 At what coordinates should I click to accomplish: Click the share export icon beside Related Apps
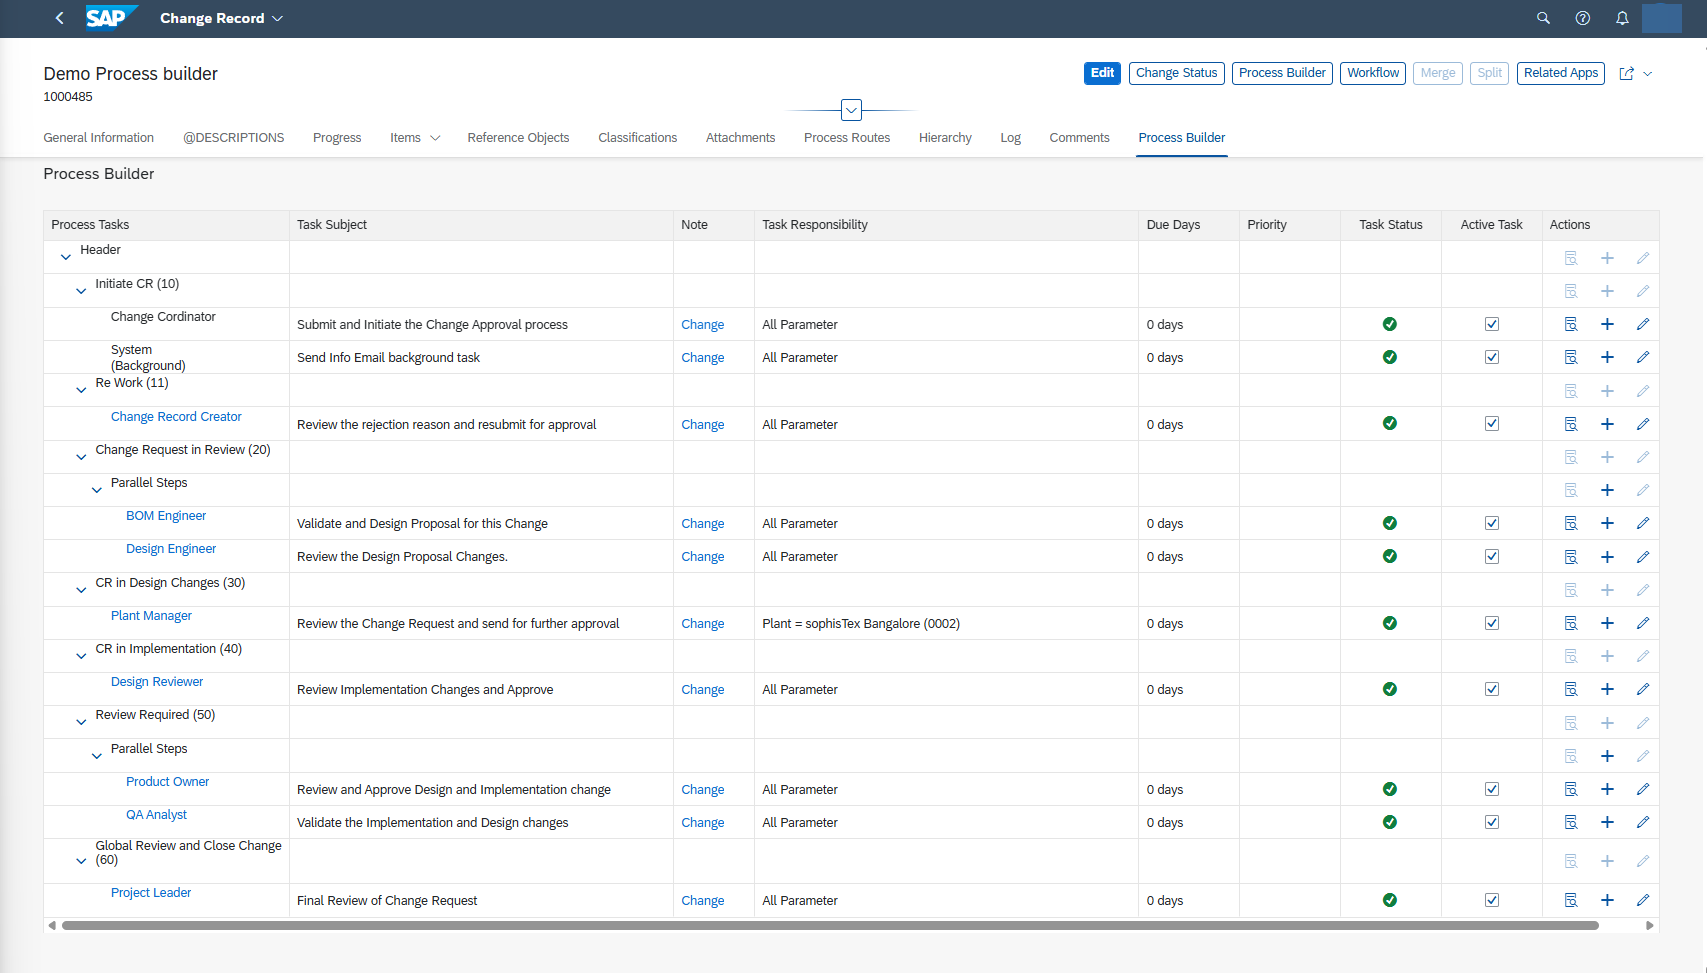tap(1627, 73)
